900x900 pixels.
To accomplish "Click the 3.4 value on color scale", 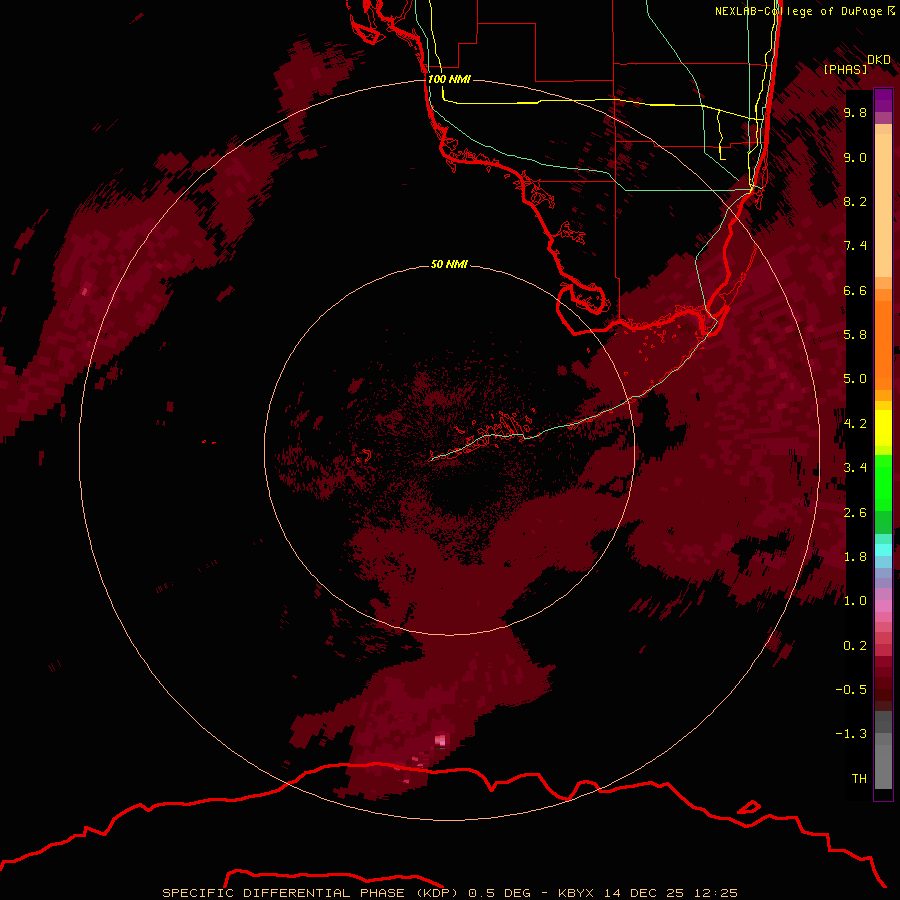I will click(855, 468).
